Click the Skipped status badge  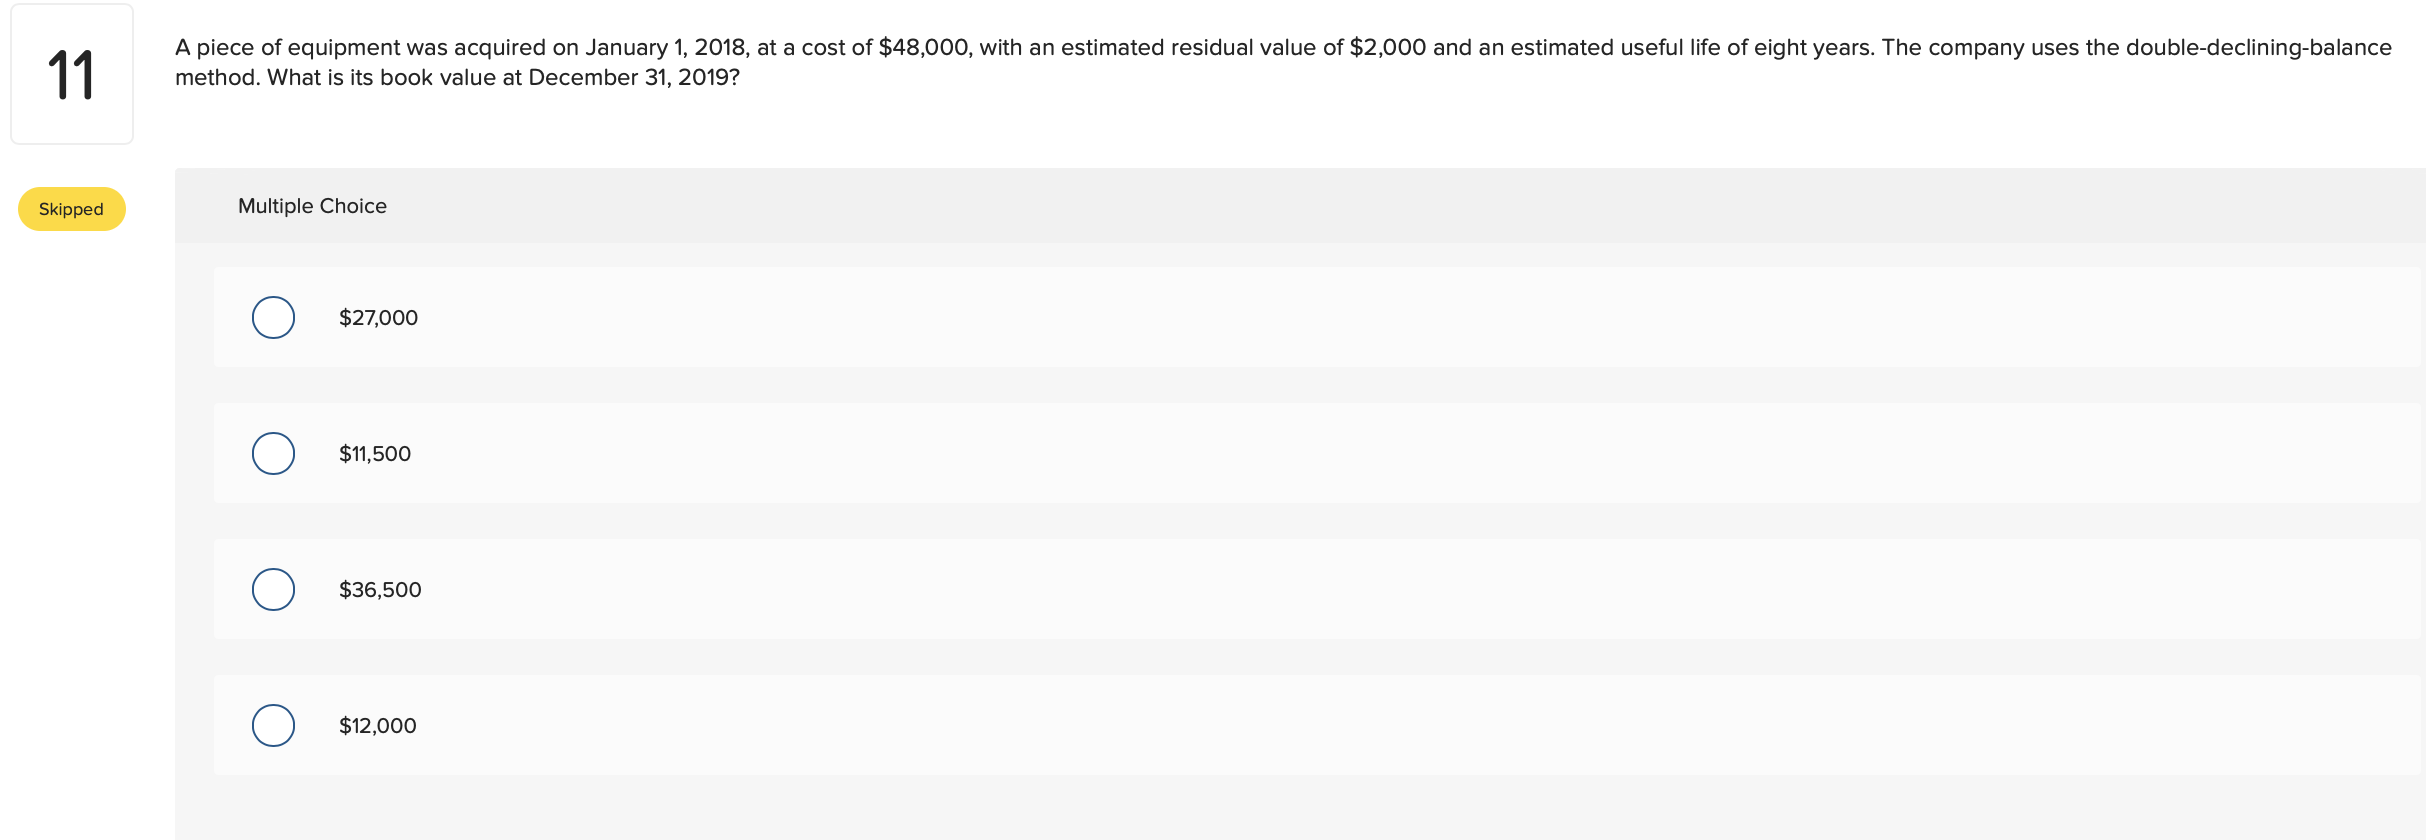point(70,209)
